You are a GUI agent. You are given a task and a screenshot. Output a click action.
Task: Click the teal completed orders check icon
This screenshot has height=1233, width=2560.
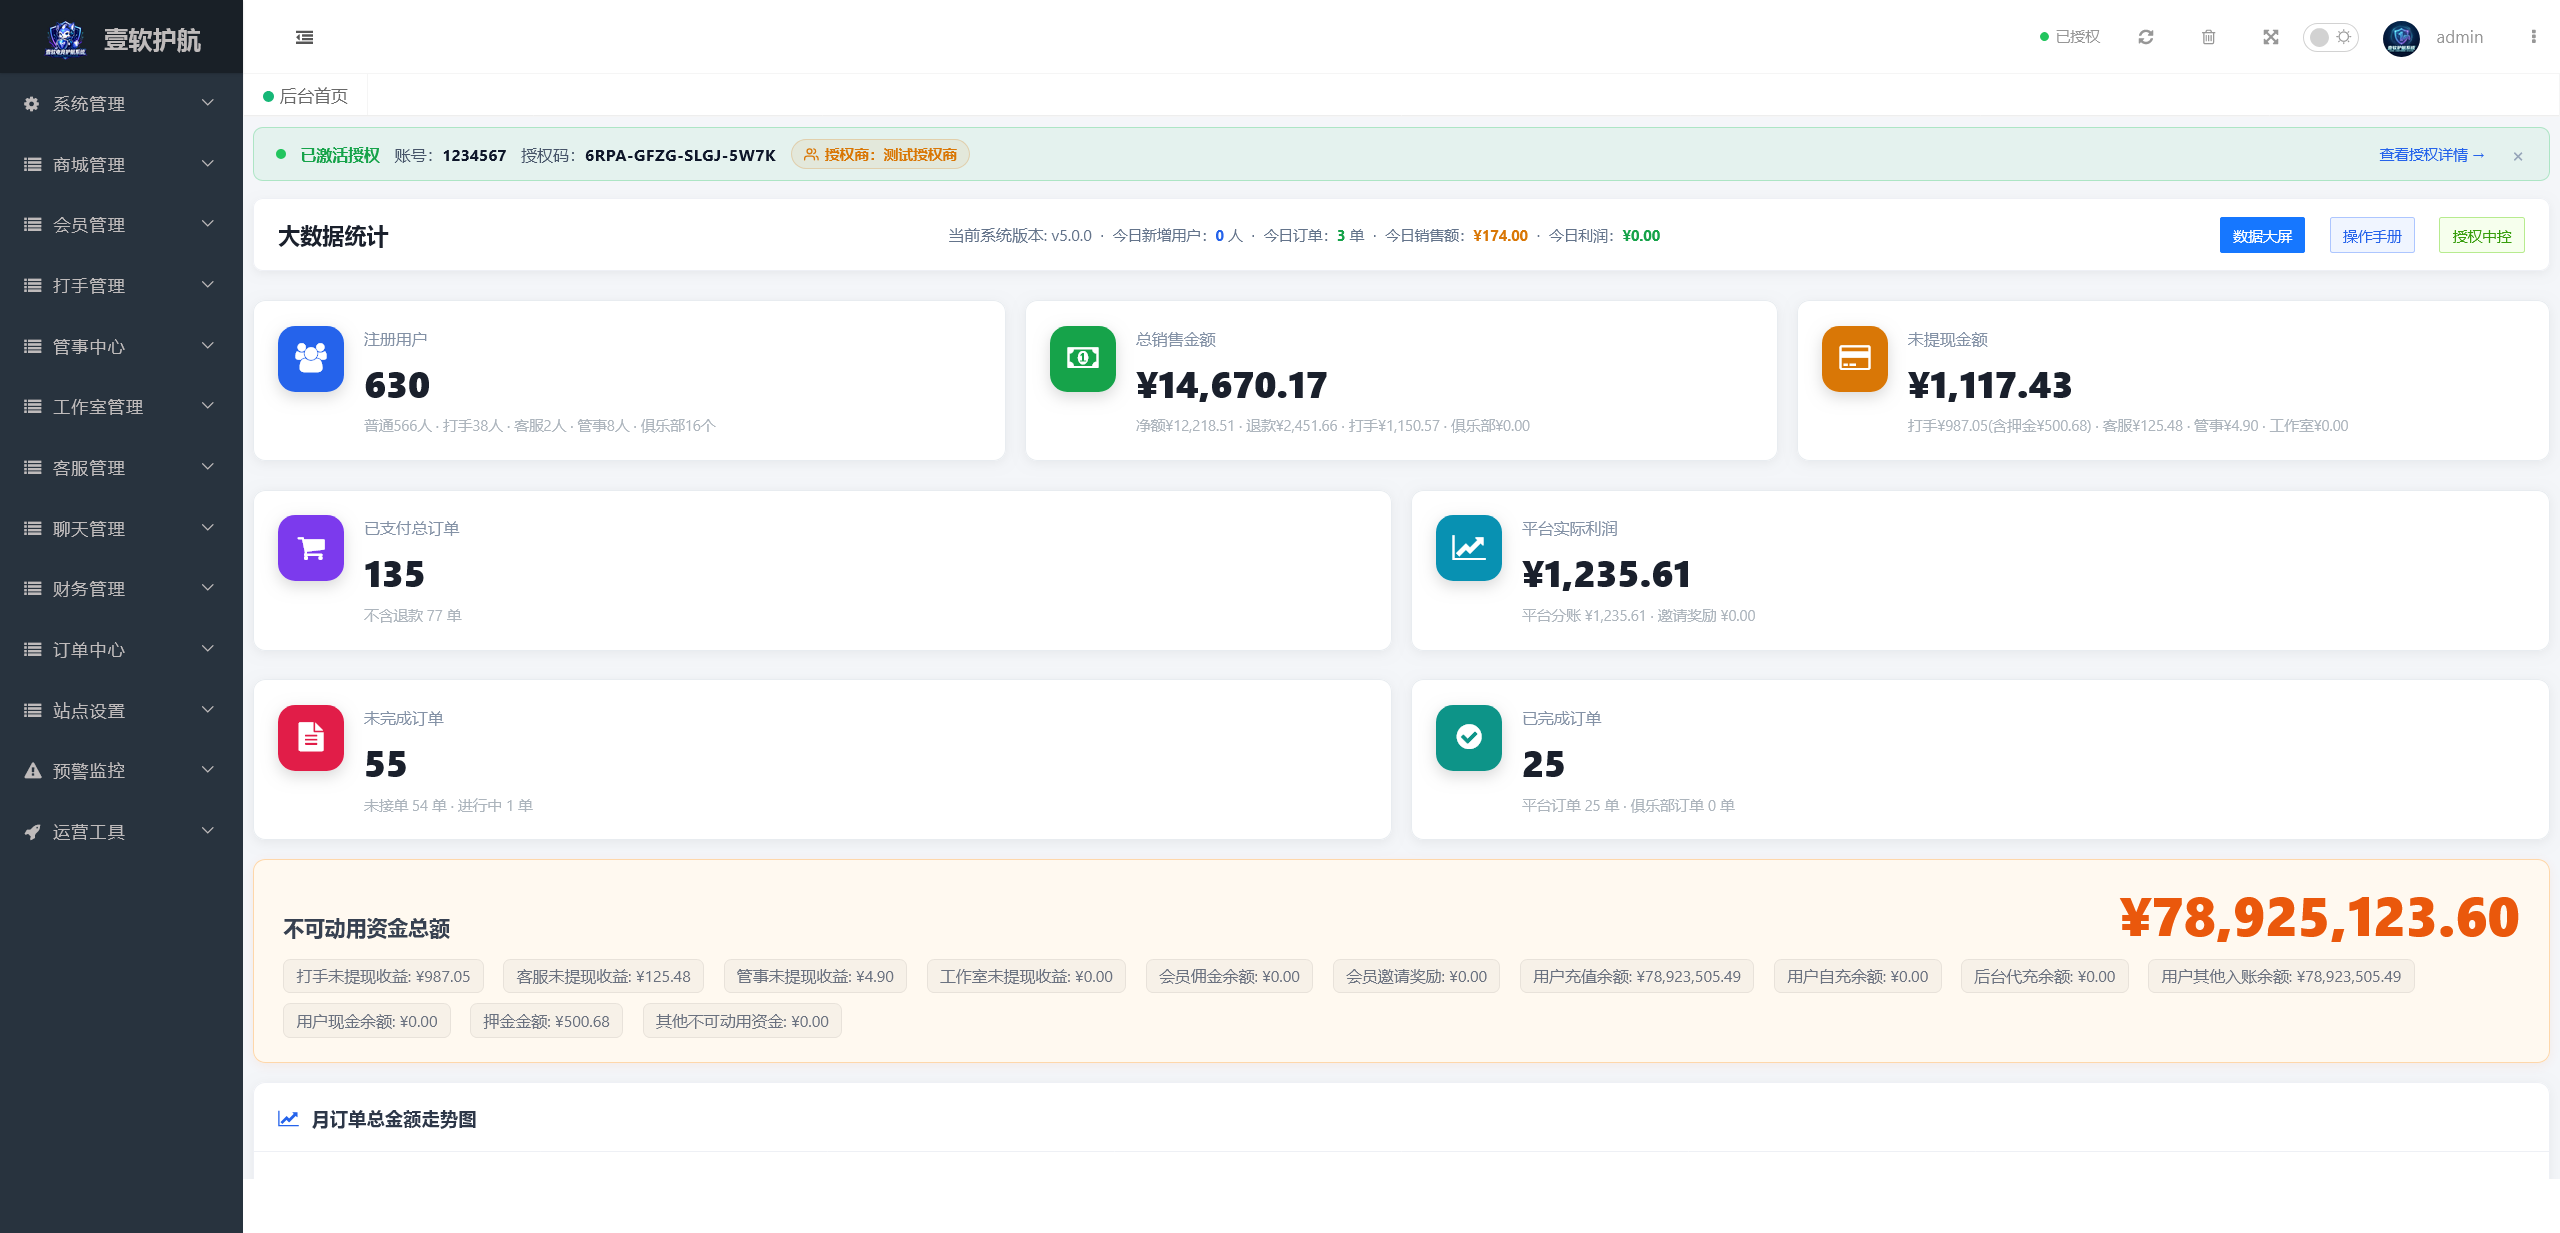click(1469, 738)
